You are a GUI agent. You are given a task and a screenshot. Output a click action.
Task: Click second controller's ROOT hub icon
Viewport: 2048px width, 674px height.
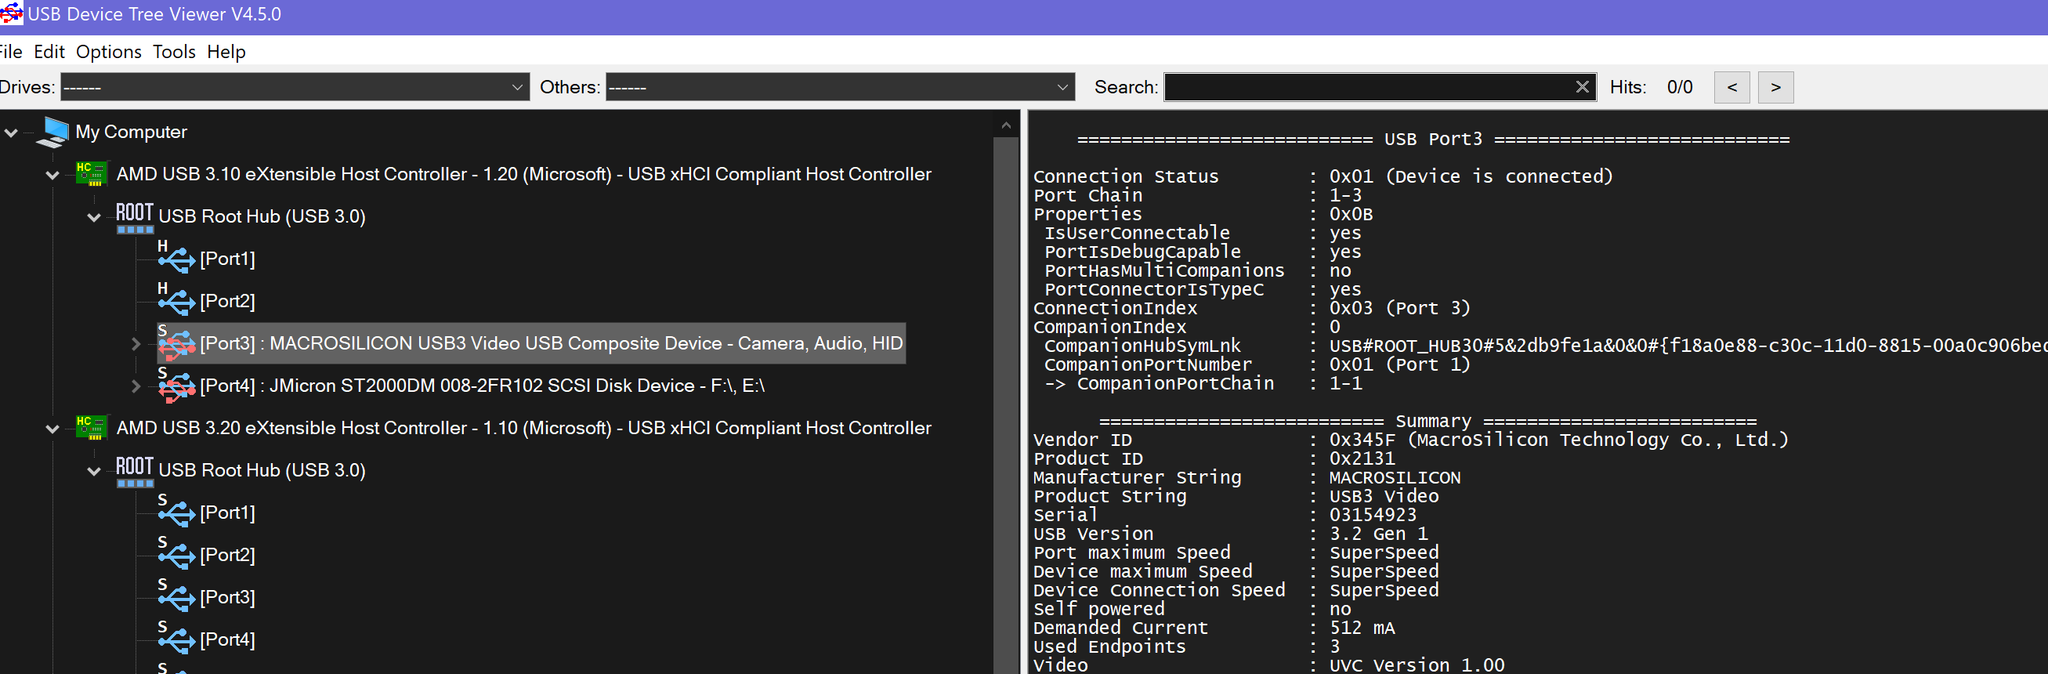pos(135,471)
